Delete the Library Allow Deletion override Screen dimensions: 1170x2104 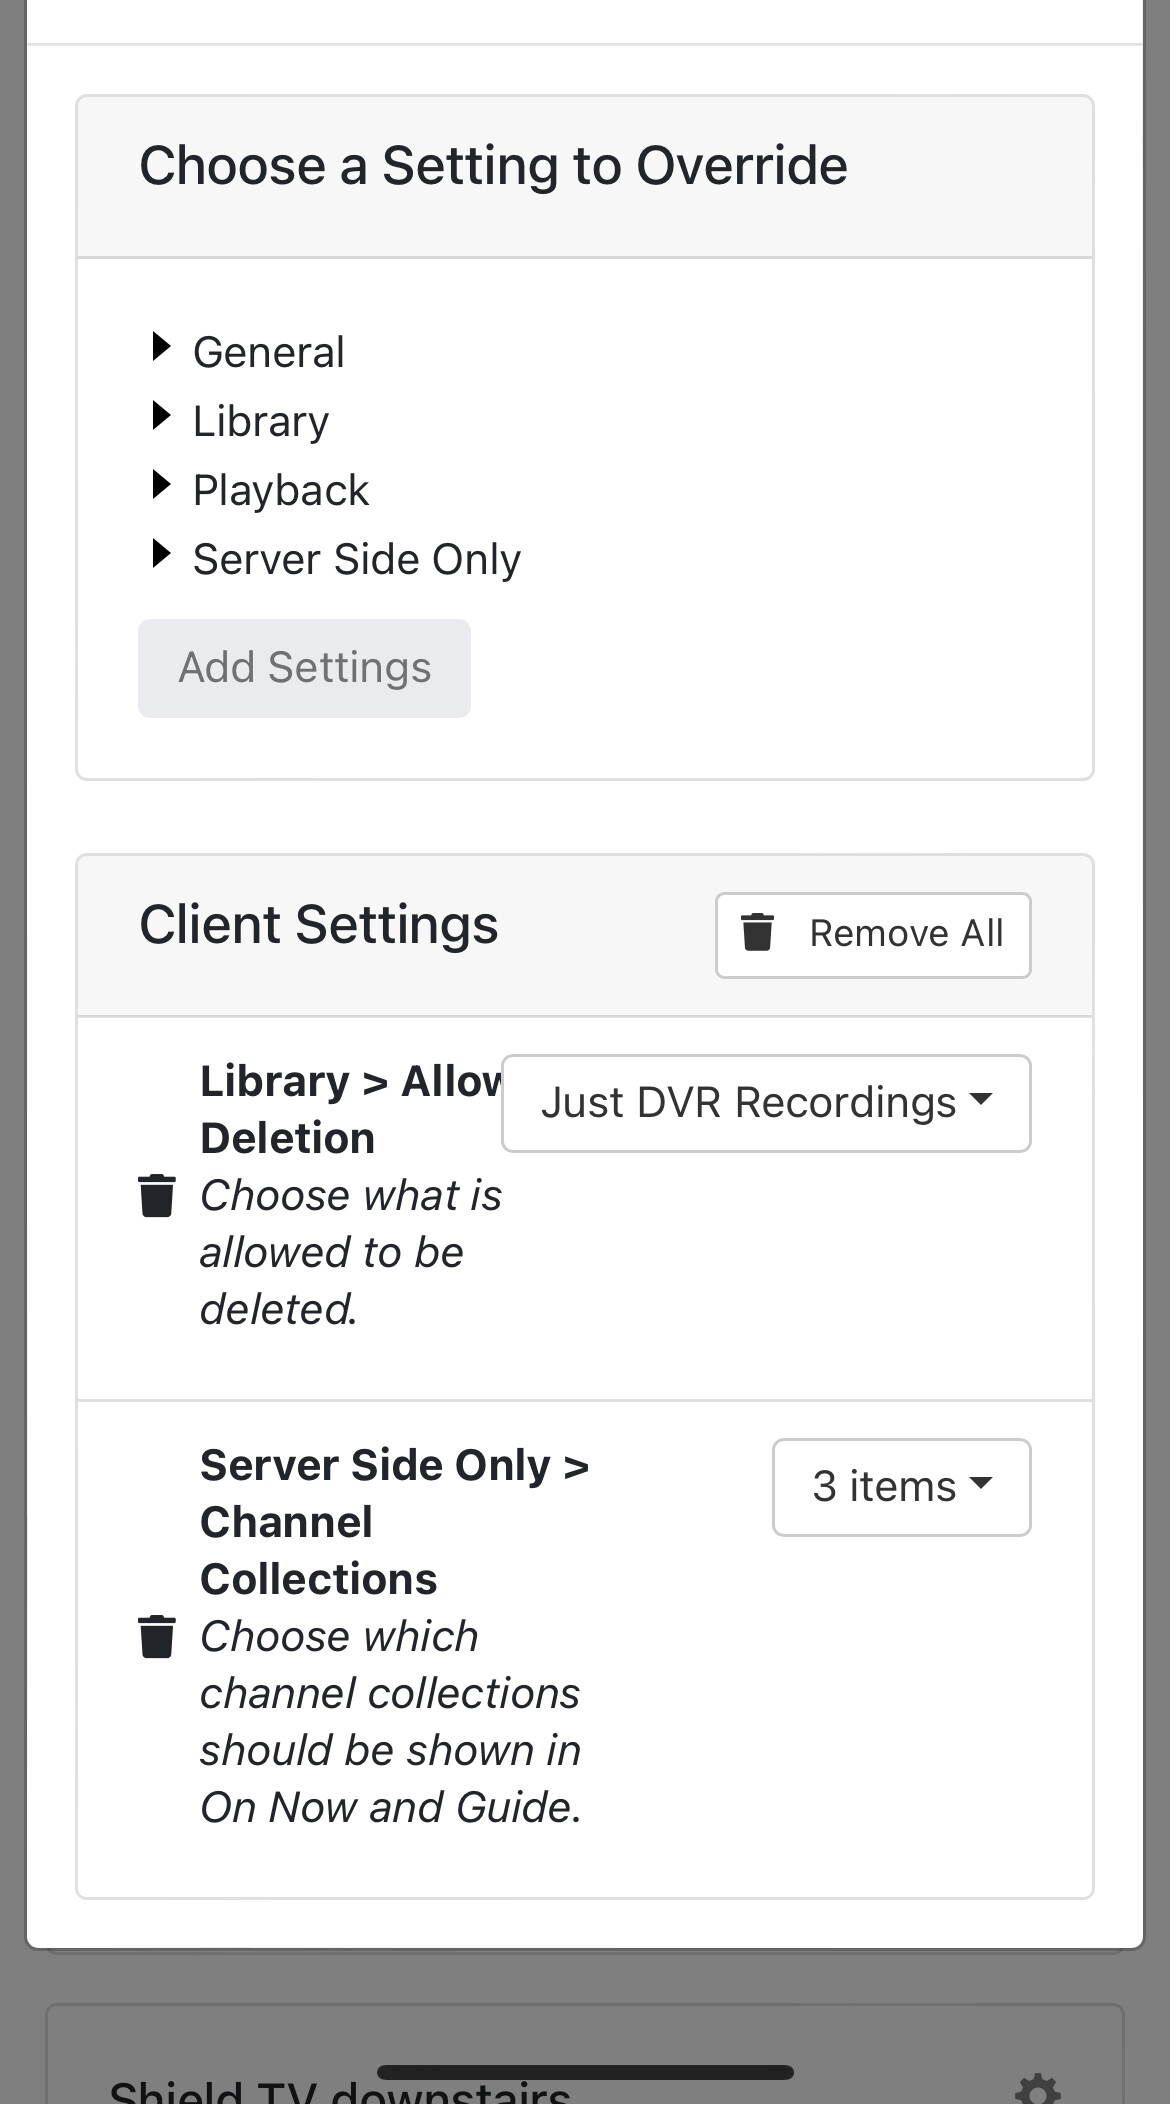157,1196
